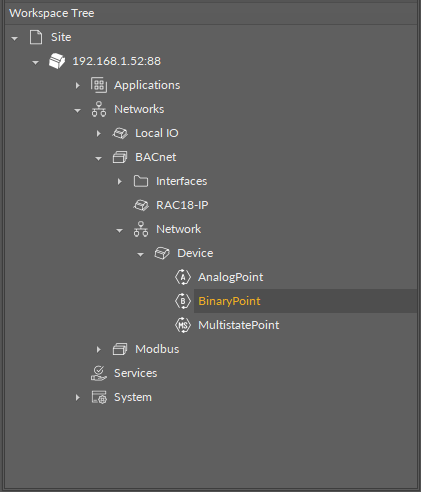Click the System gear window icon

tap(99, 397)
